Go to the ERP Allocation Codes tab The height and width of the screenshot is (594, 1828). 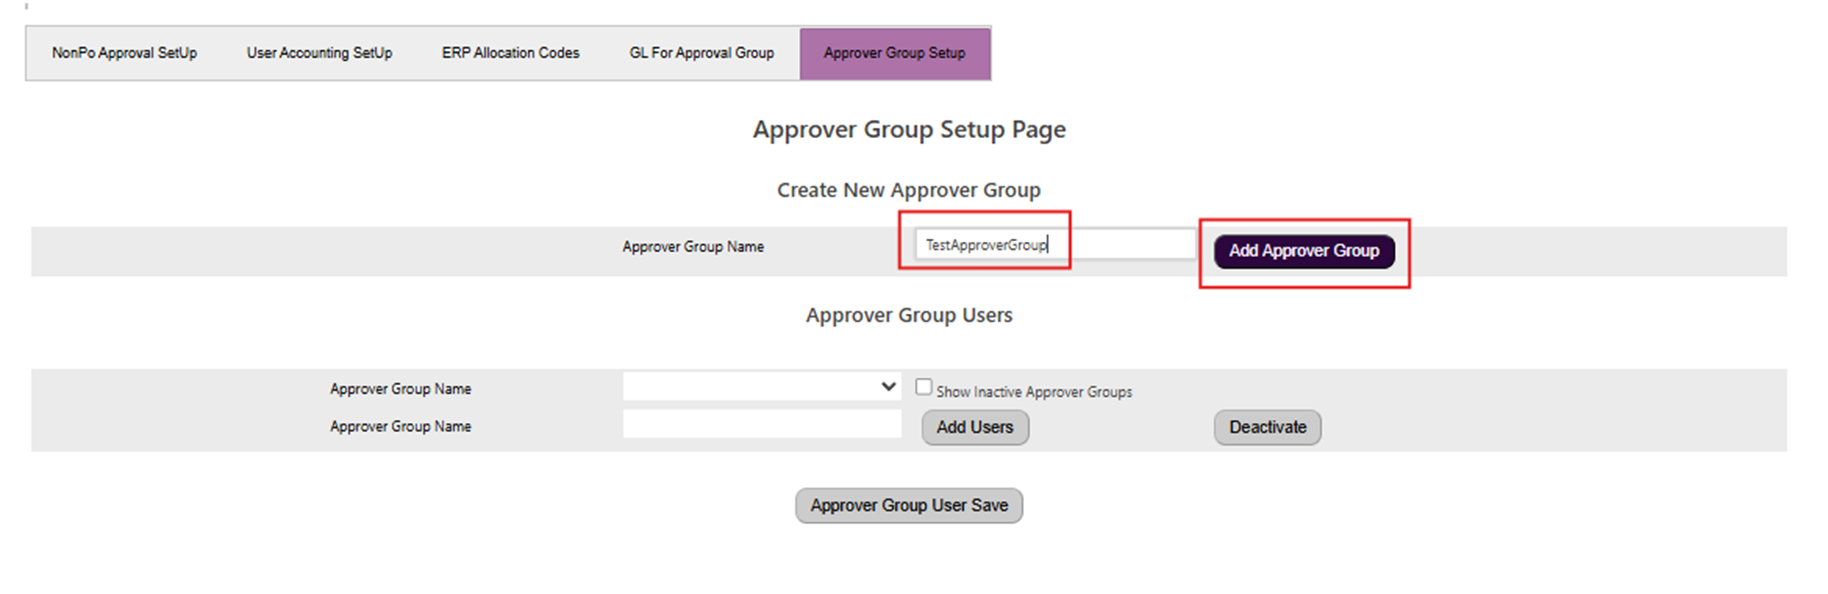point(510,53)
